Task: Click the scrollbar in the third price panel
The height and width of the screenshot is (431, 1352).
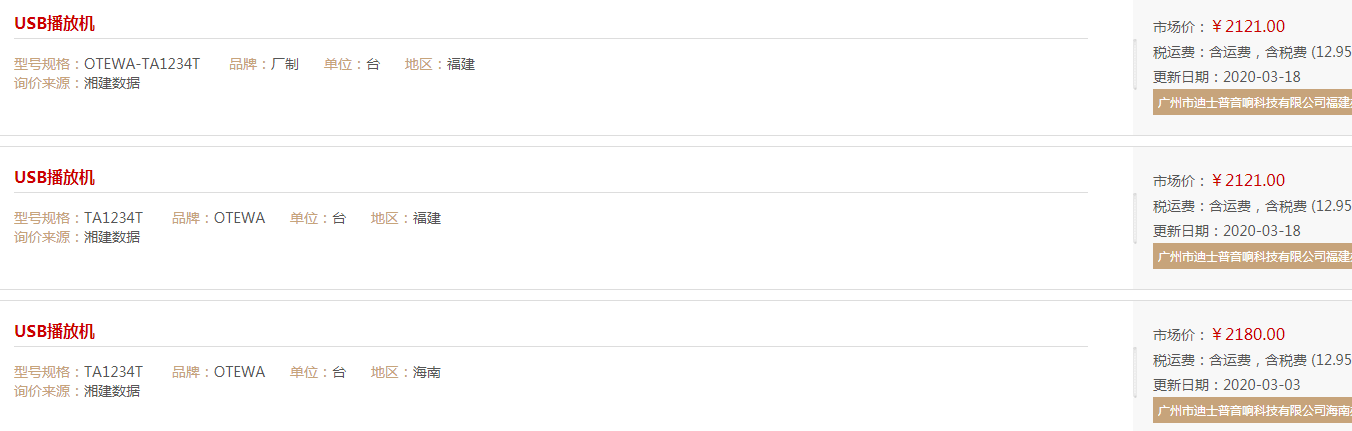Action: coord(1135,372)
